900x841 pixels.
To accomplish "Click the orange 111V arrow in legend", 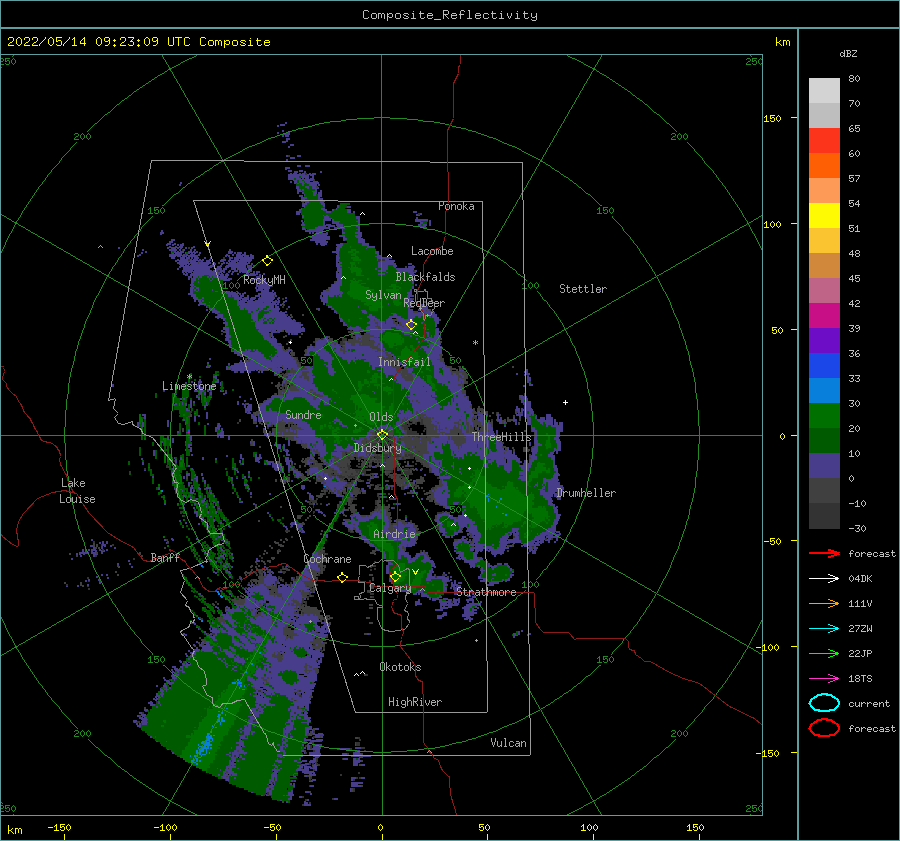I will (x=824, y=603).
